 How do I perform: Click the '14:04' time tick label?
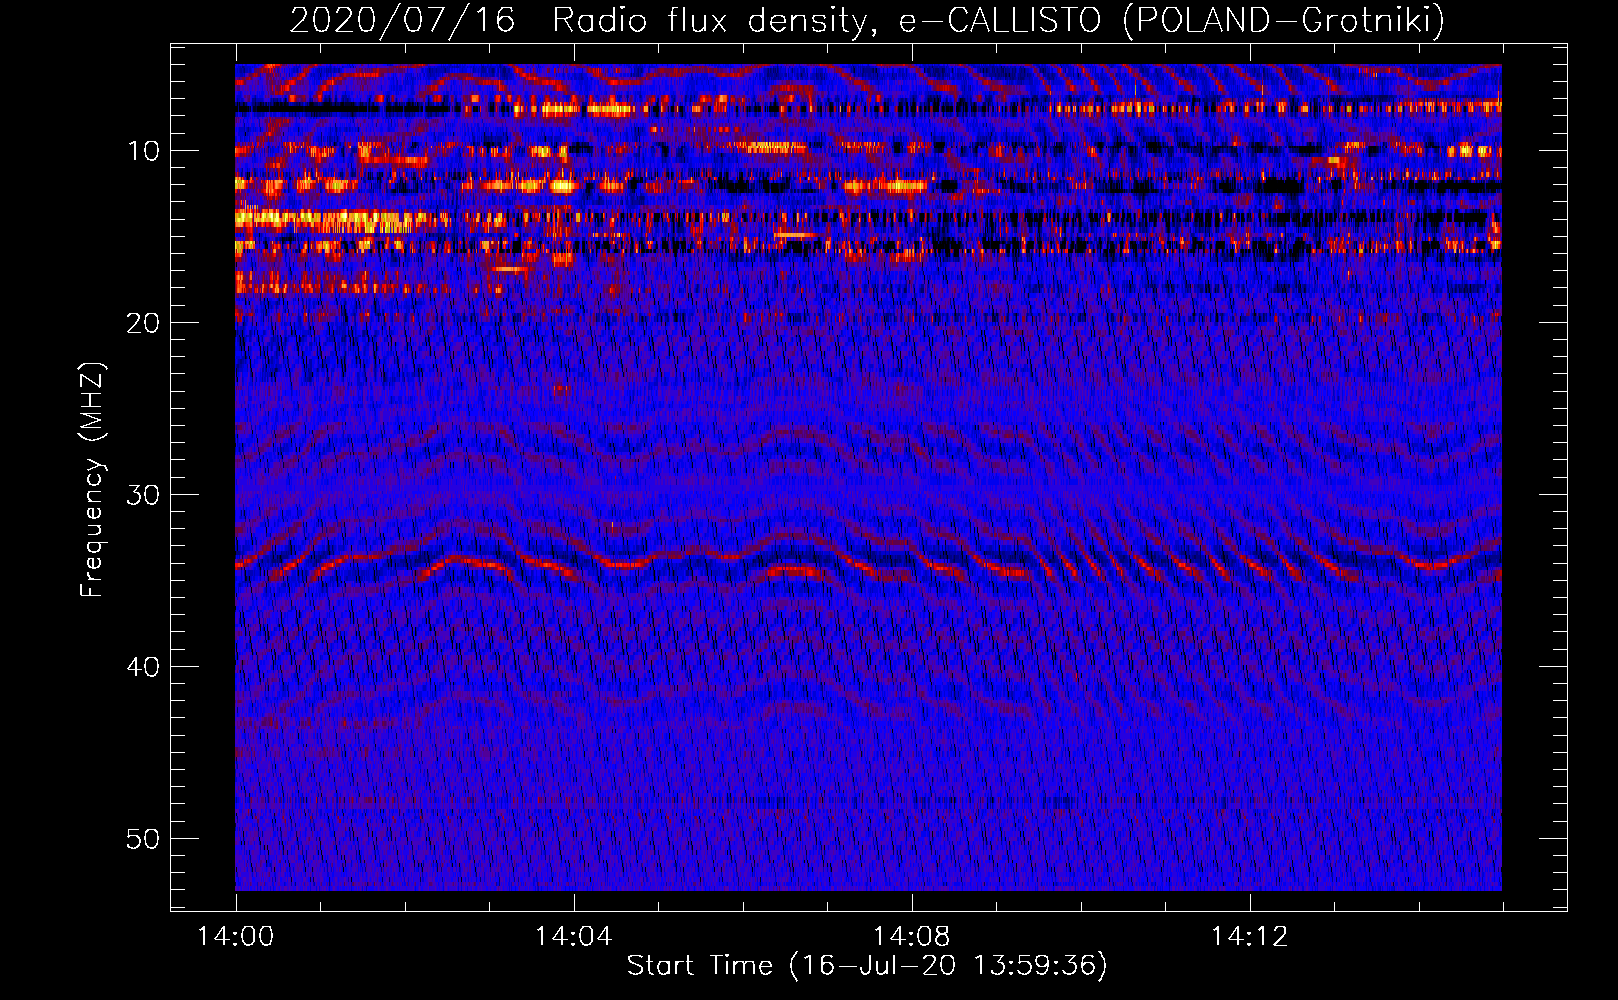click(573, 937)
